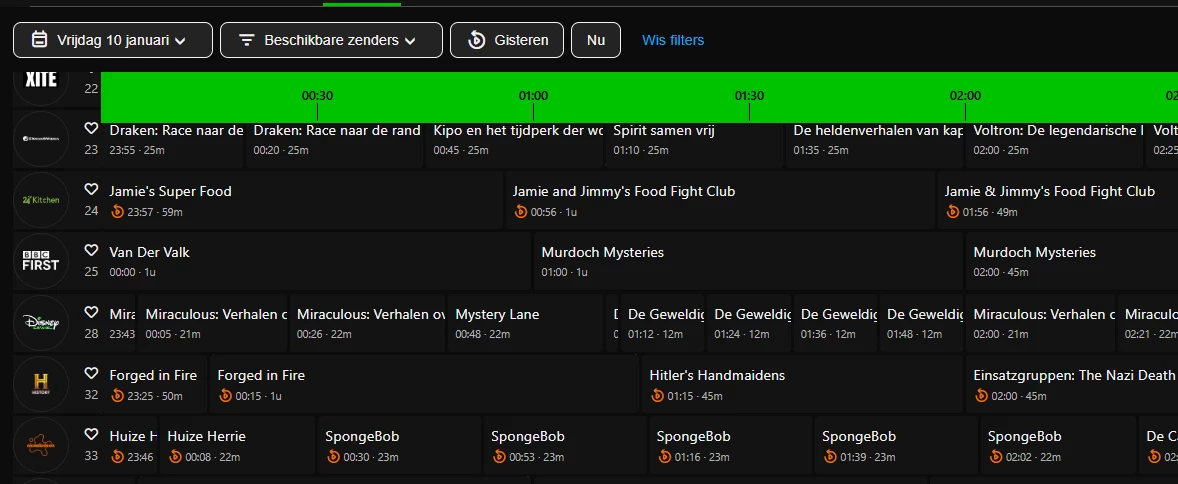This screenshot has width=1178, height=484.
Task: Click the 01:00 timeline marker
Action: 533,96
